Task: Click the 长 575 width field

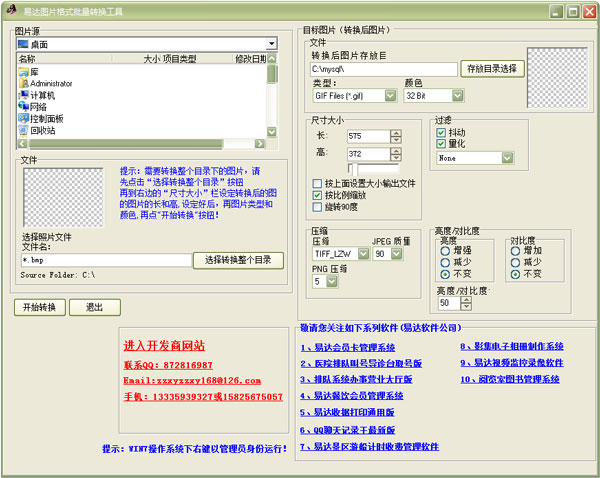Action: click(x=368, y=136)
